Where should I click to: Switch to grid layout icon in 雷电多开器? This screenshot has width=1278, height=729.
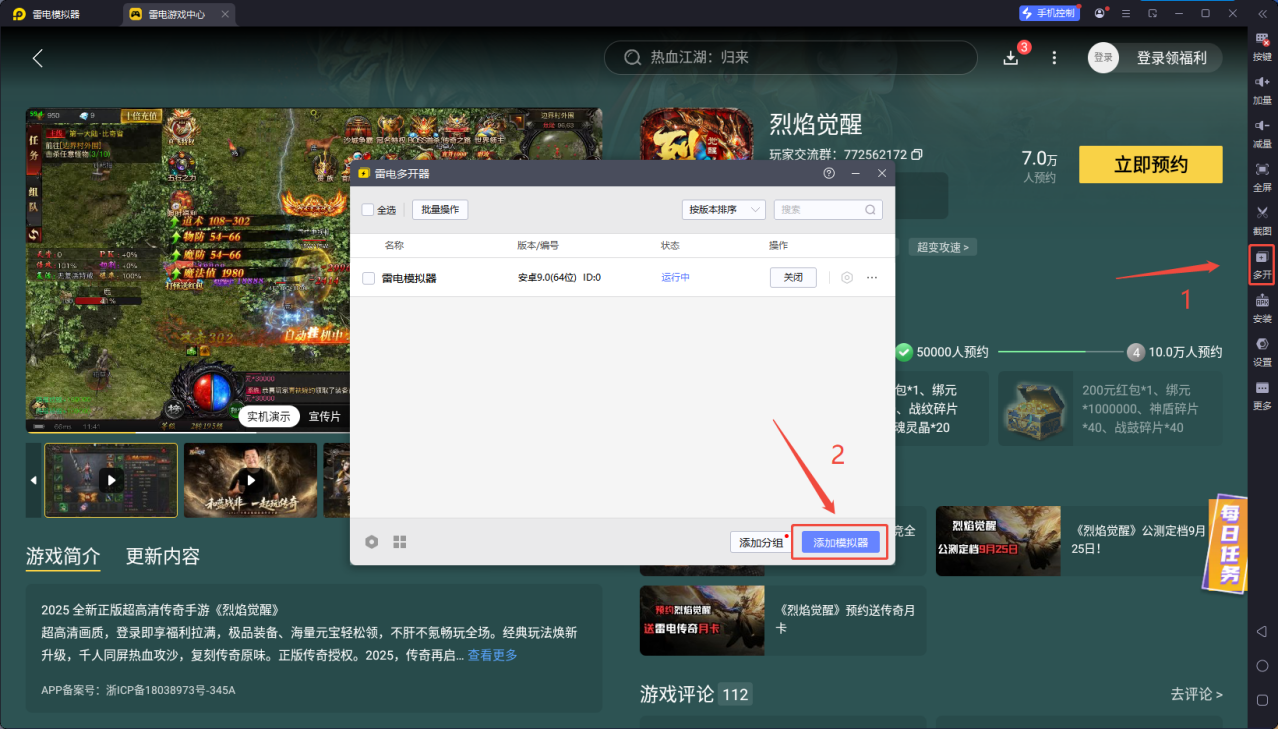400,541
